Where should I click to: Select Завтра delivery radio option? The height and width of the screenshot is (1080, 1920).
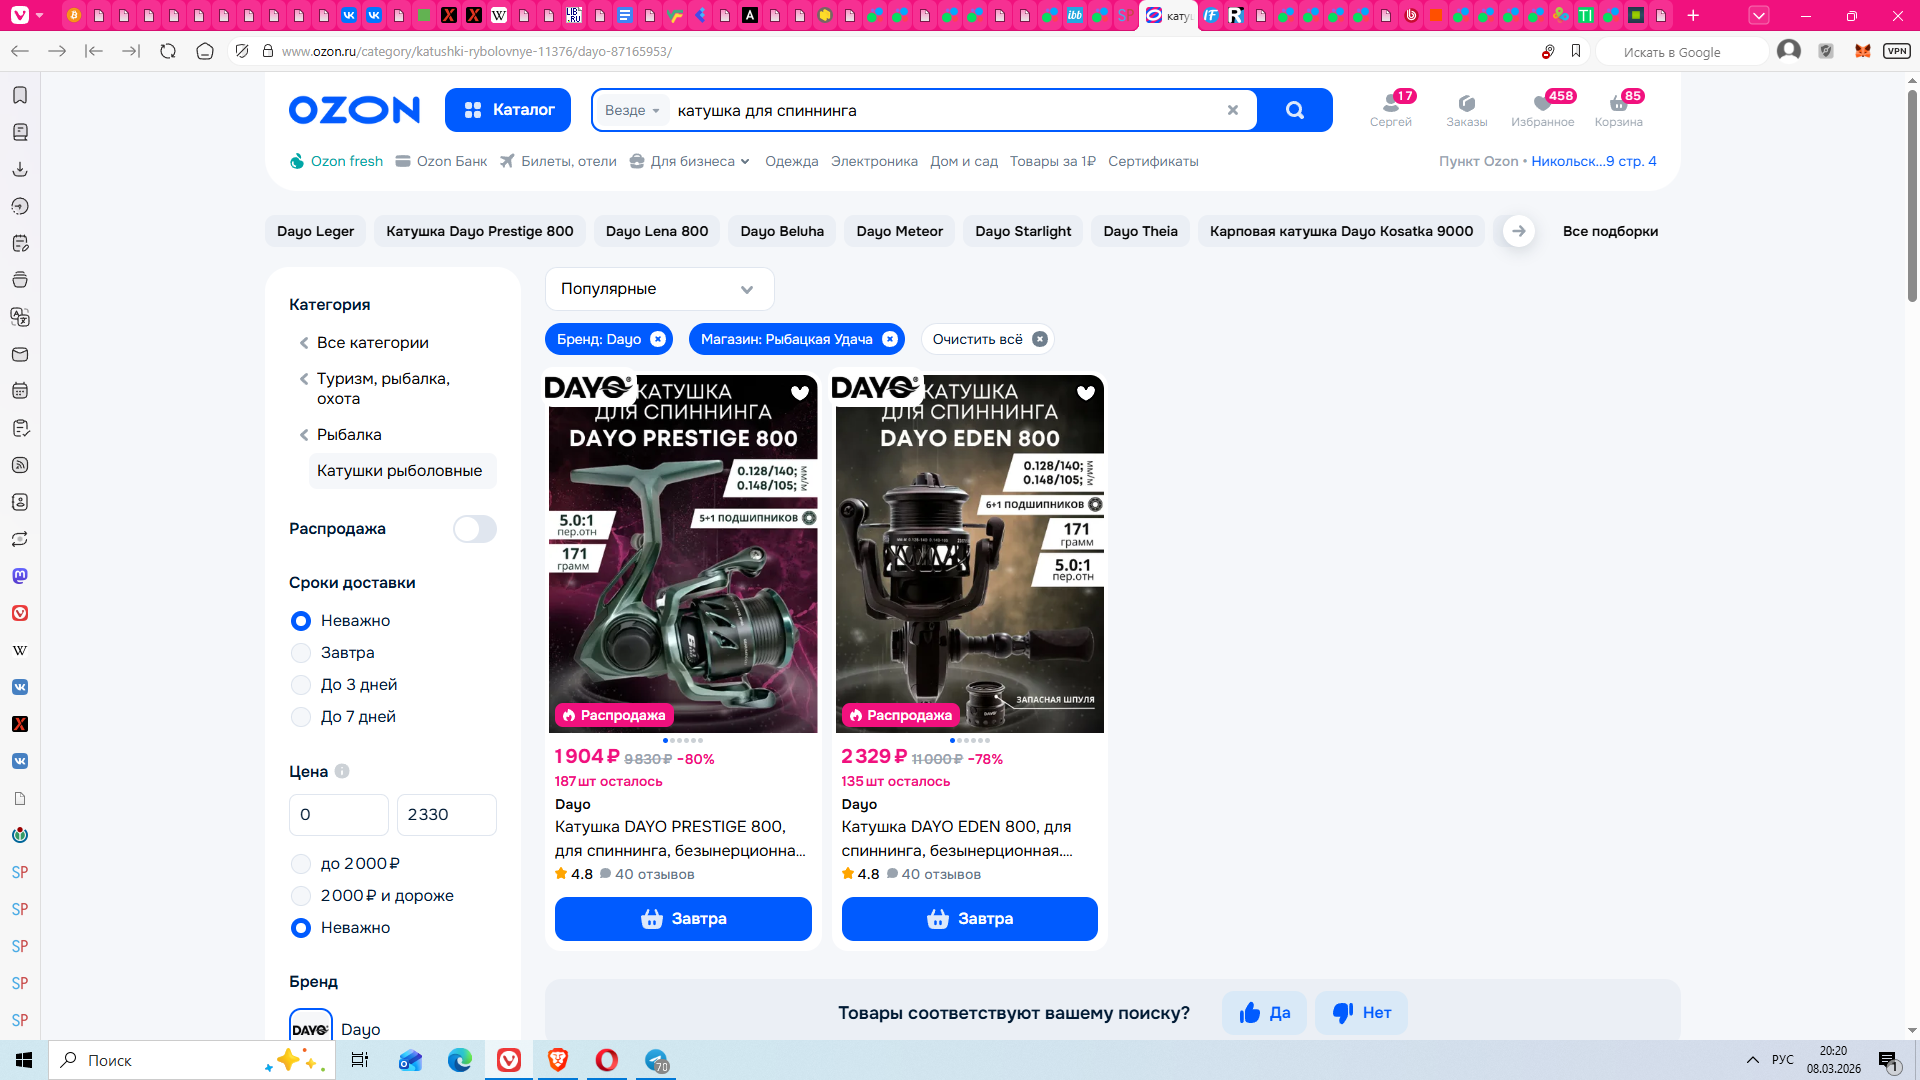click(301, 653)
